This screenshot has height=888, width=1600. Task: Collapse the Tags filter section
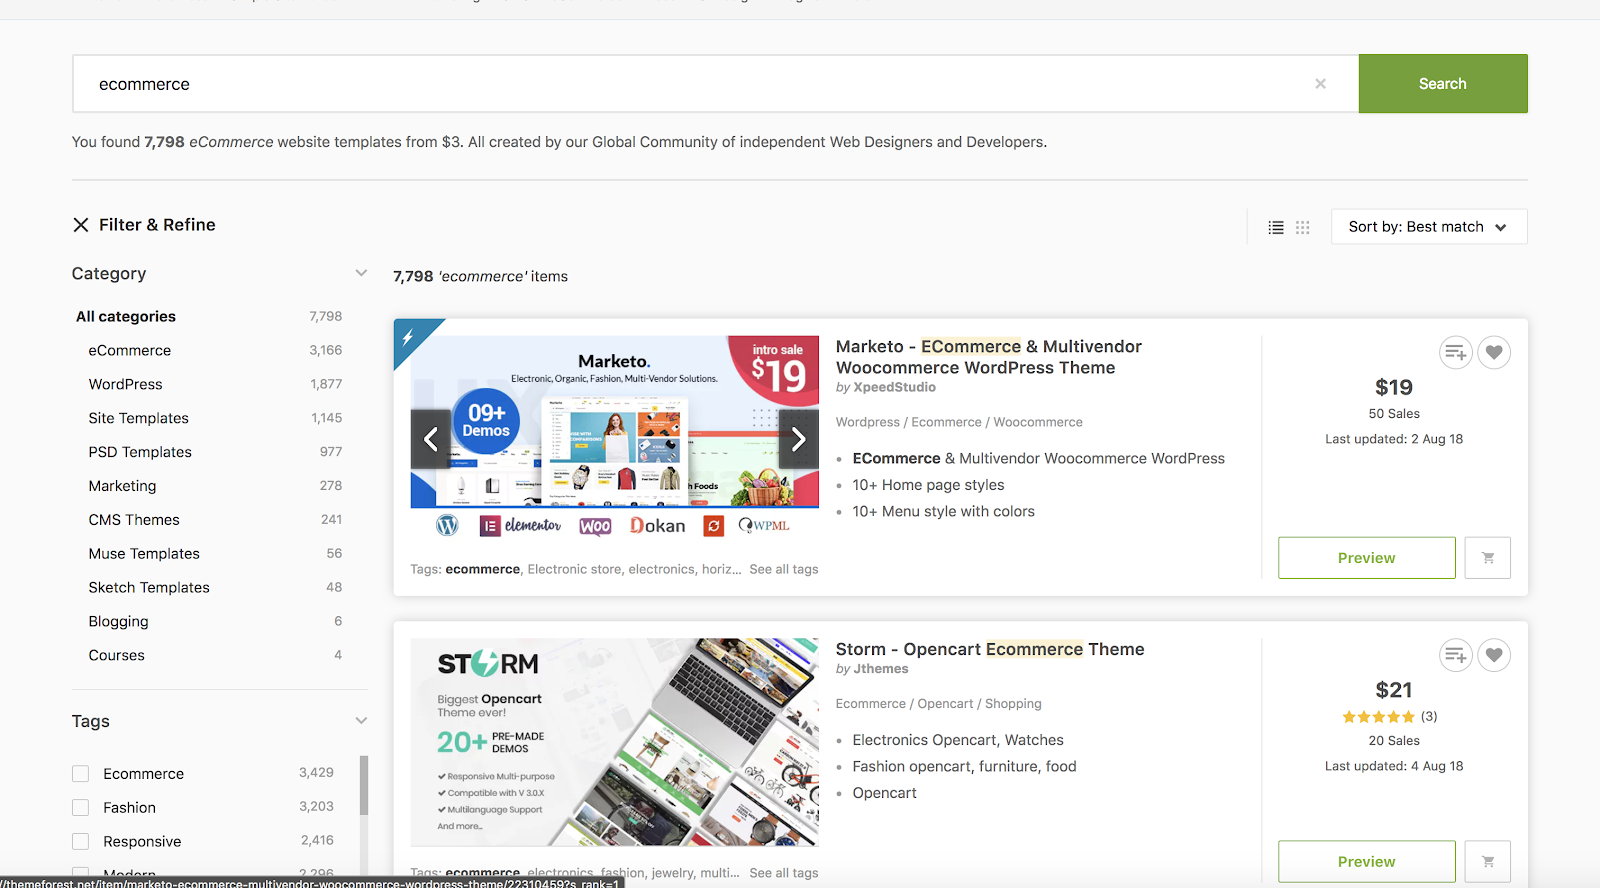click(x=361, y=721)
